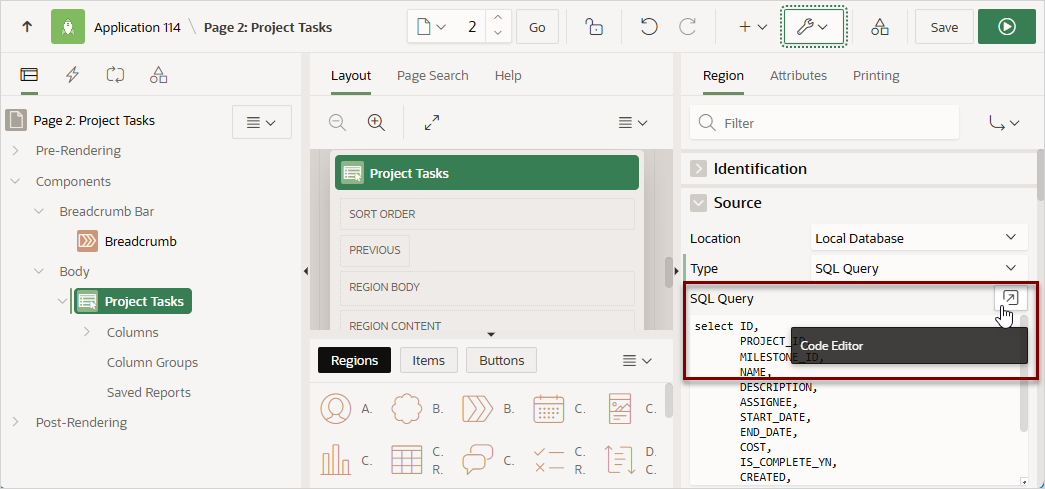This screenshot has height=489, width=1045.
Task: Click the Application 114 breadcrumb link
Action: pos(137,27)
